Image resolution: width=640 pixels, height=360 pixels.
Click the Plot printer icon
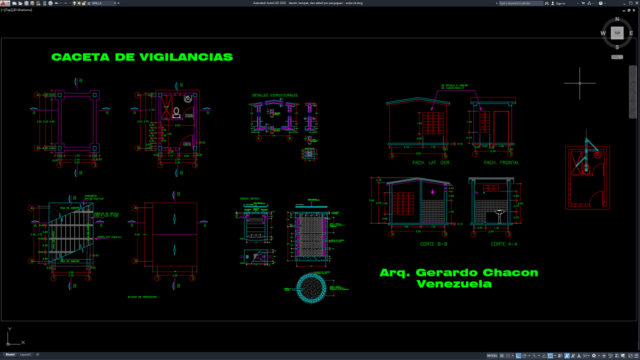pyautogui.click(x=50, y=3)
